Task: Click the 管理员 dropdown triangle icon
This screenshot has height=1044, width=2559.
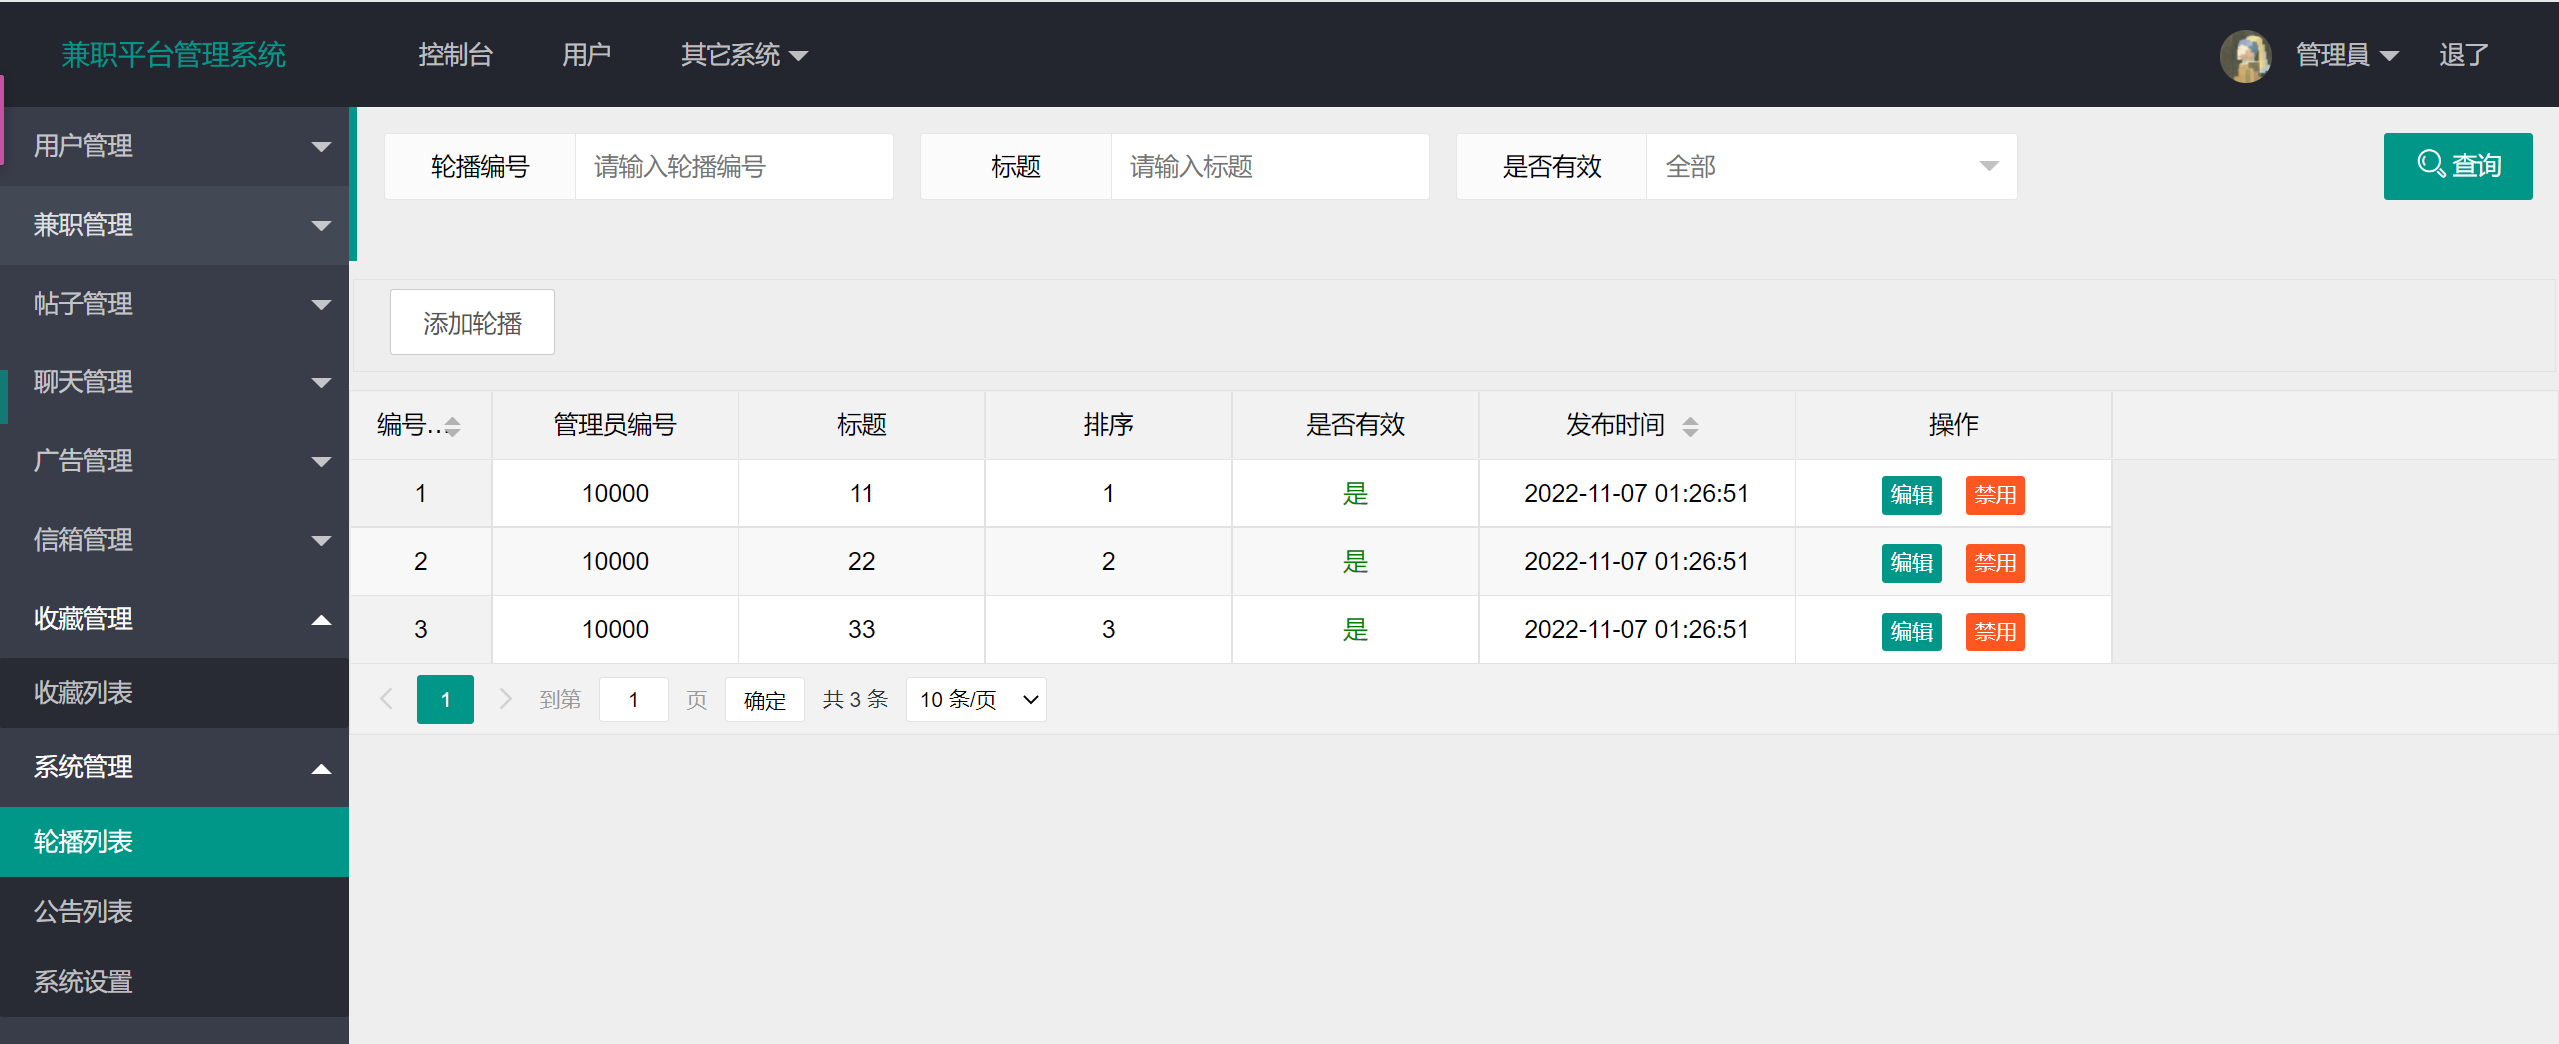Action: coord(2390,57)
